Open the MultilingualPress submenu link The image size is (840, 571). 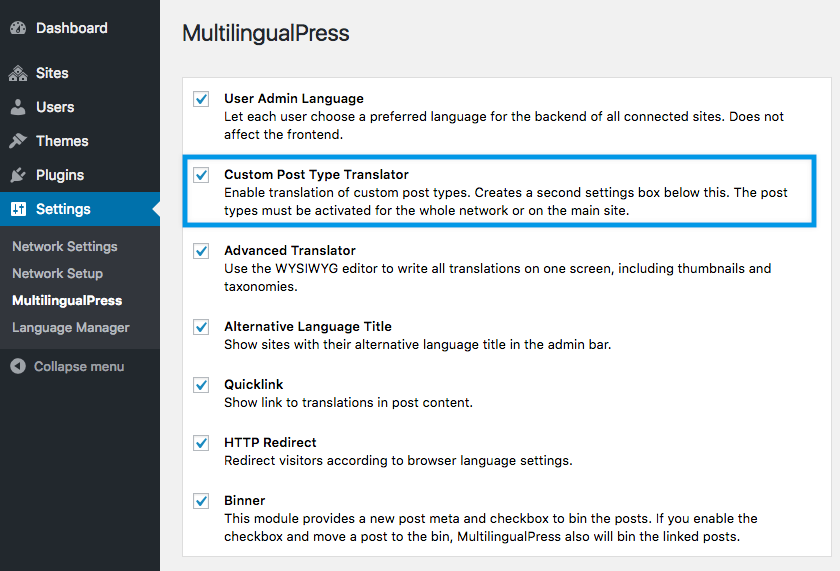coord(67,300)
